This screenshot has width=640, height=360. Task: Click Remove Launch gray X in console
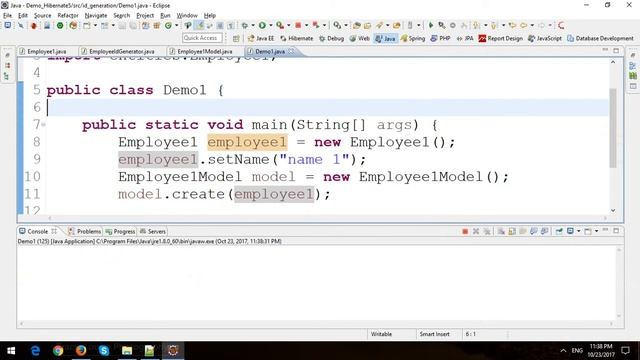coord(476,231)
